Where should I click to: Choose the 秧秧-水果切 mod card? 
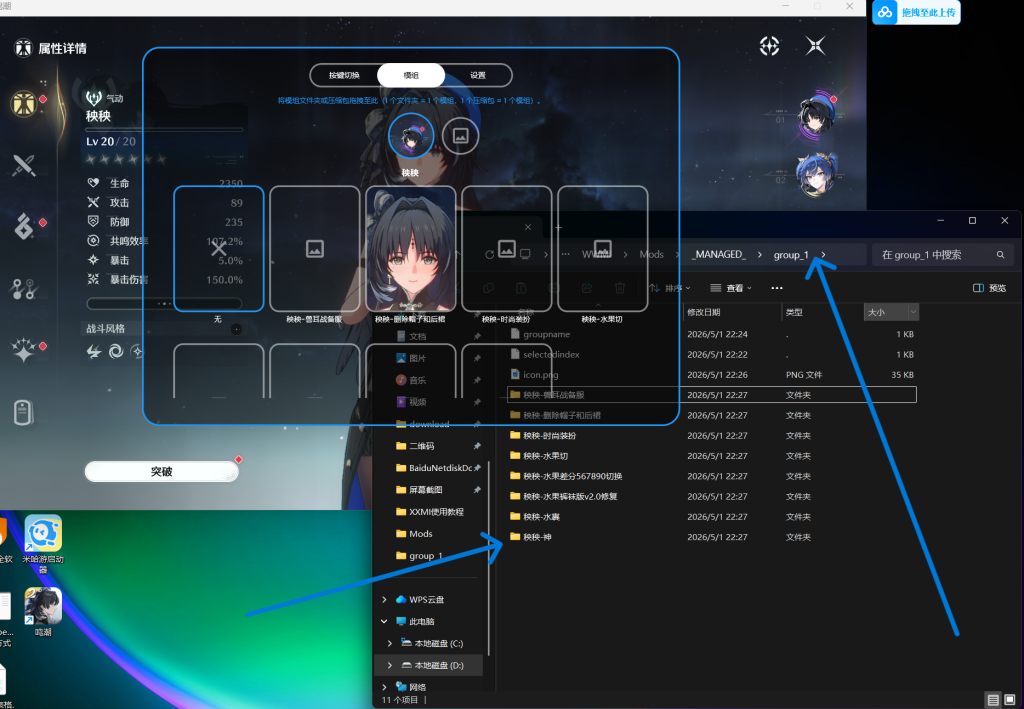[603, 249]
